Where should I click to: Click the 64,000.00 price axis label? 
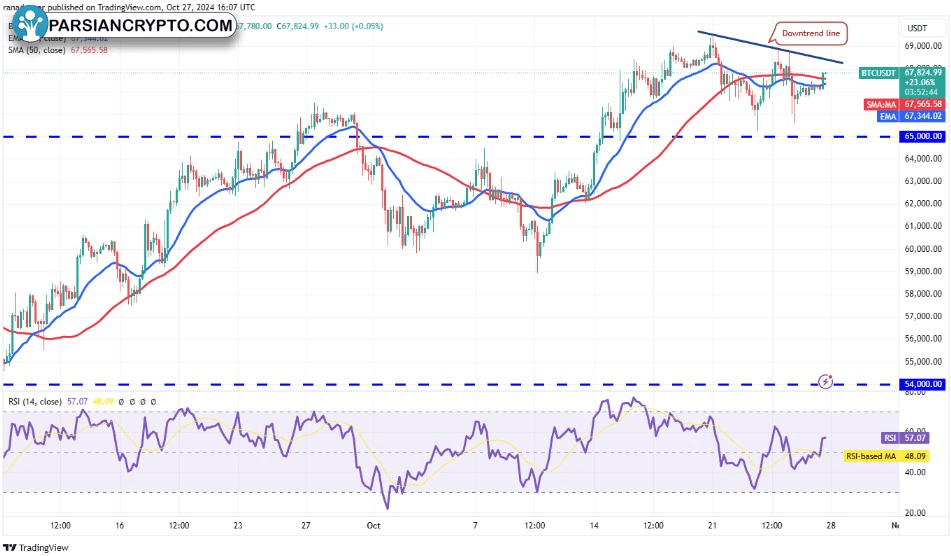coord(923,159)
